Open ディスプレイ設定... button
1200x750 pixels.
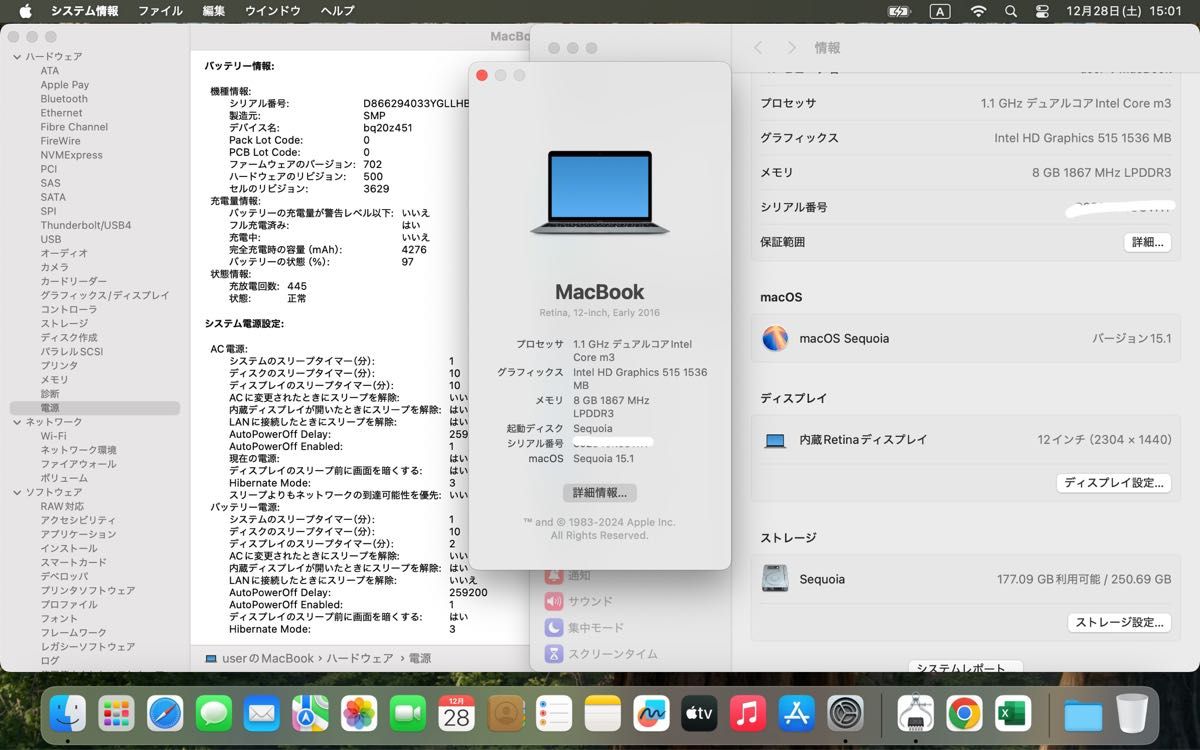(1114, 482)
